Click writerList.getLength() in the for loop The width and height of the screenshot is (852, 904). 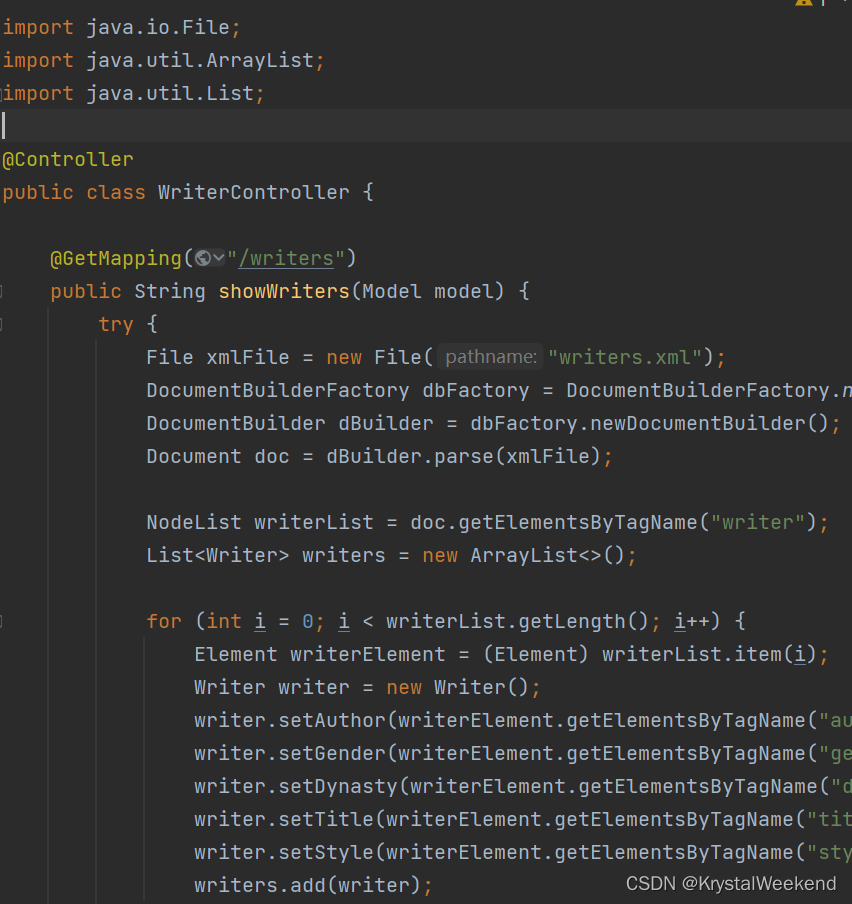click(518, 621)
